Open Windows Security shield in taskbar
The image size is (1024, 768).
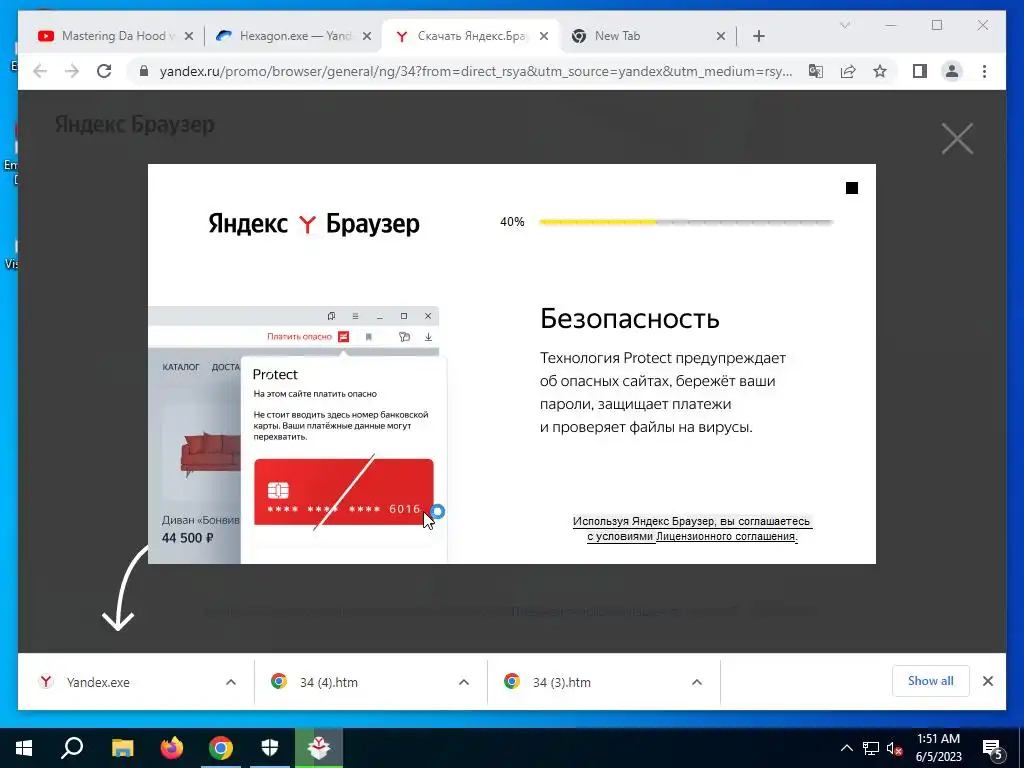click(x=270, y=748)
